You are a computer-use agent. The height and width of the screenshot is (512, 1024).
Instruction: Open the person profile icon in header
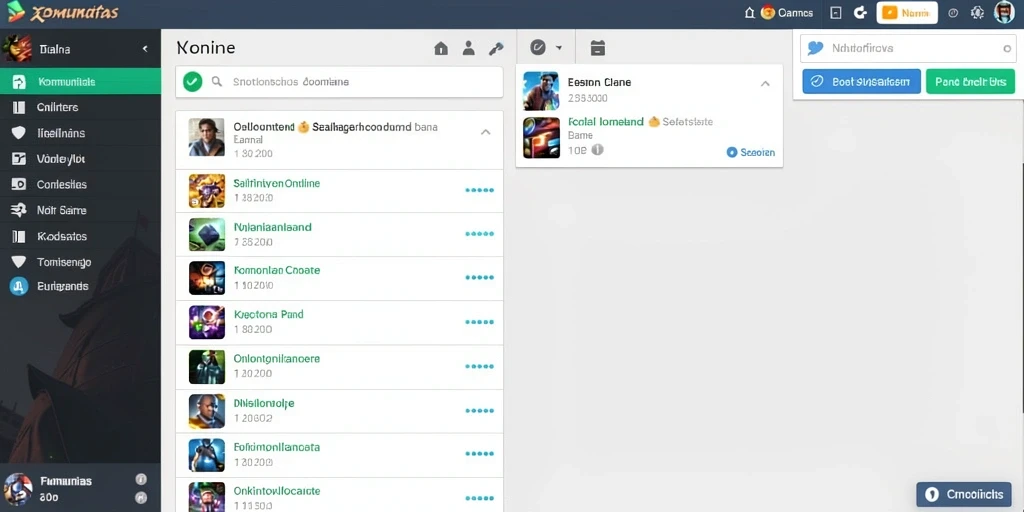[x=468, y=48]
